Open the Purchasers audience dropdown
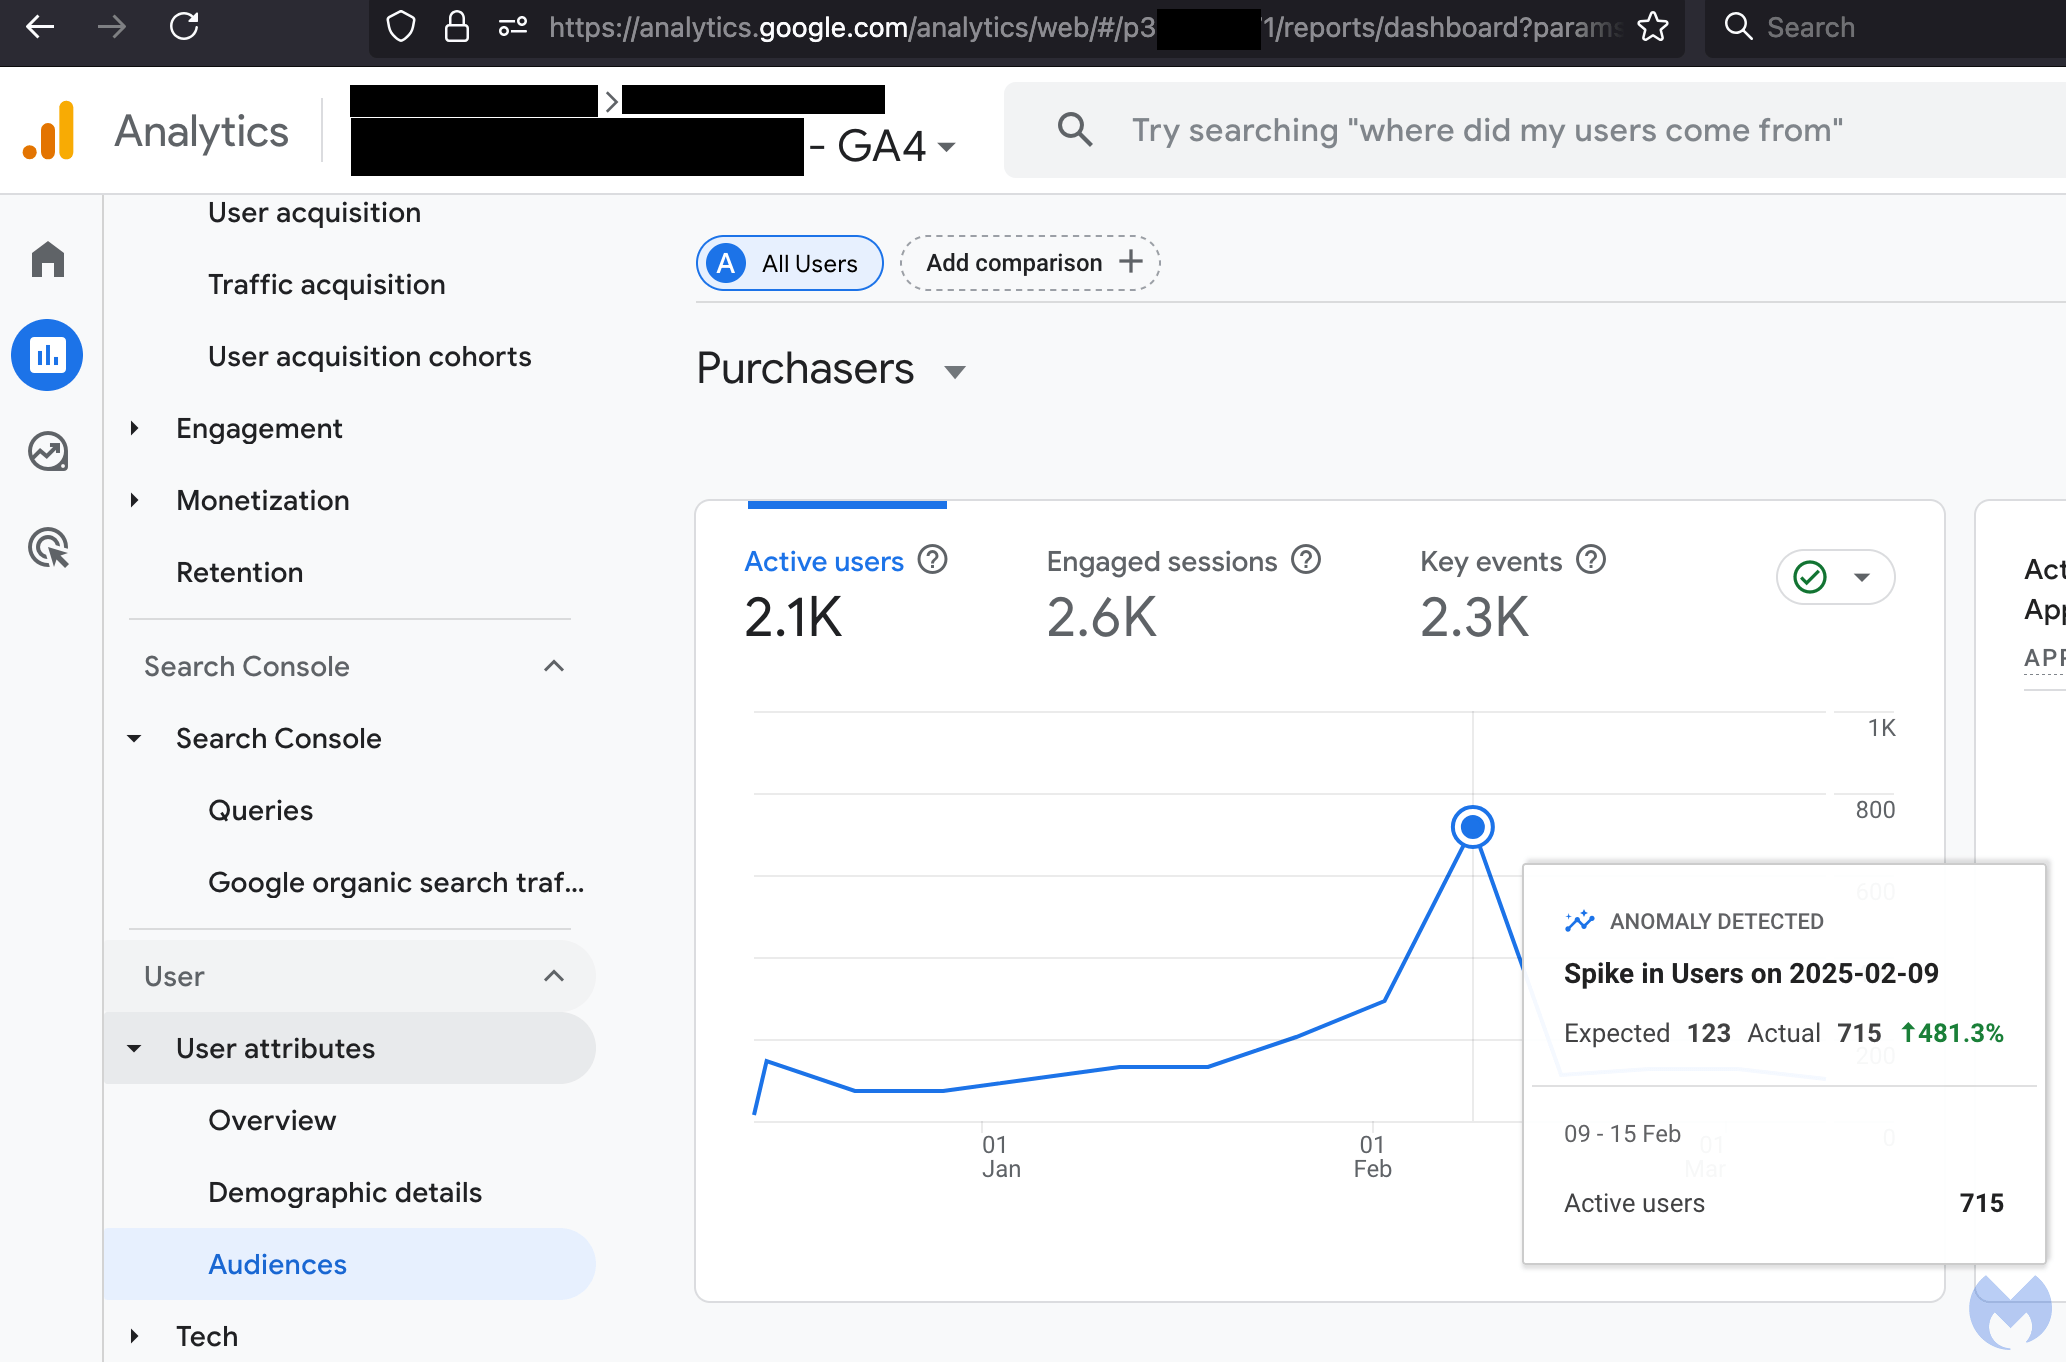Screen dimensions: 2066x1362 click(x=954, y=372)
